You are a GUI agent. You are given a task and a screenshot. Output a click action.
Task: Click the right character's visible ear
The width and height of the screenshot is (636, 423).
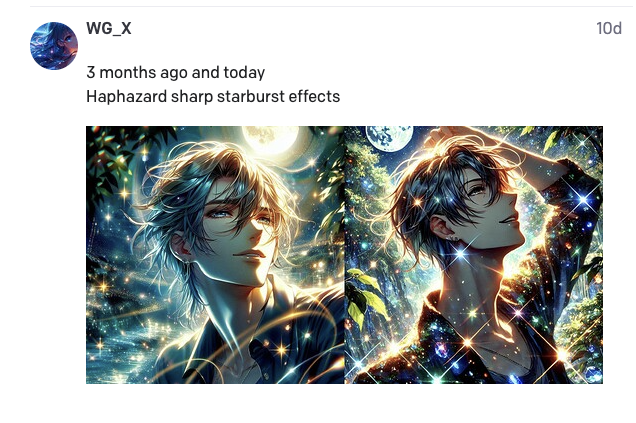tap(443, 228)
